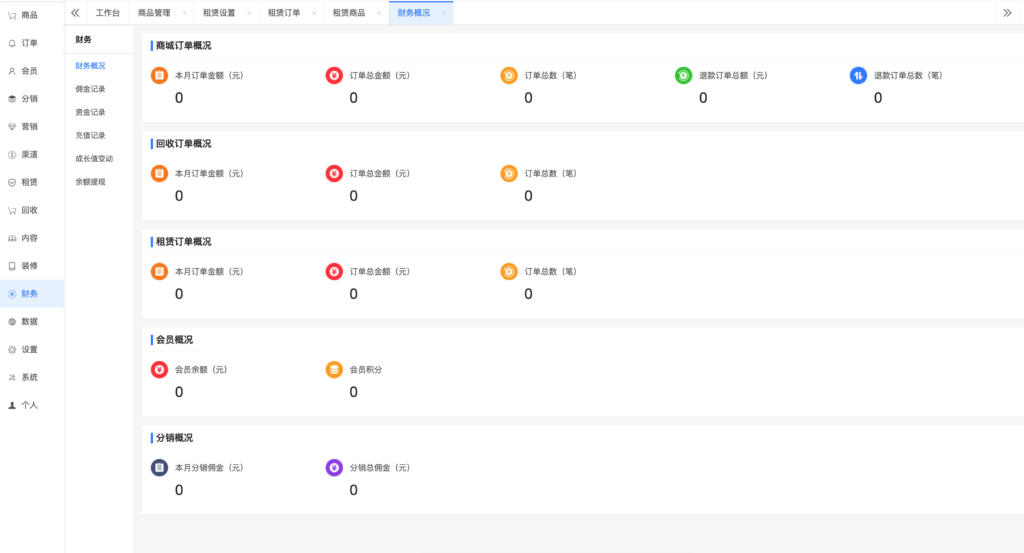Click 分销总佣金 purple icon

(x=334, y=467)
